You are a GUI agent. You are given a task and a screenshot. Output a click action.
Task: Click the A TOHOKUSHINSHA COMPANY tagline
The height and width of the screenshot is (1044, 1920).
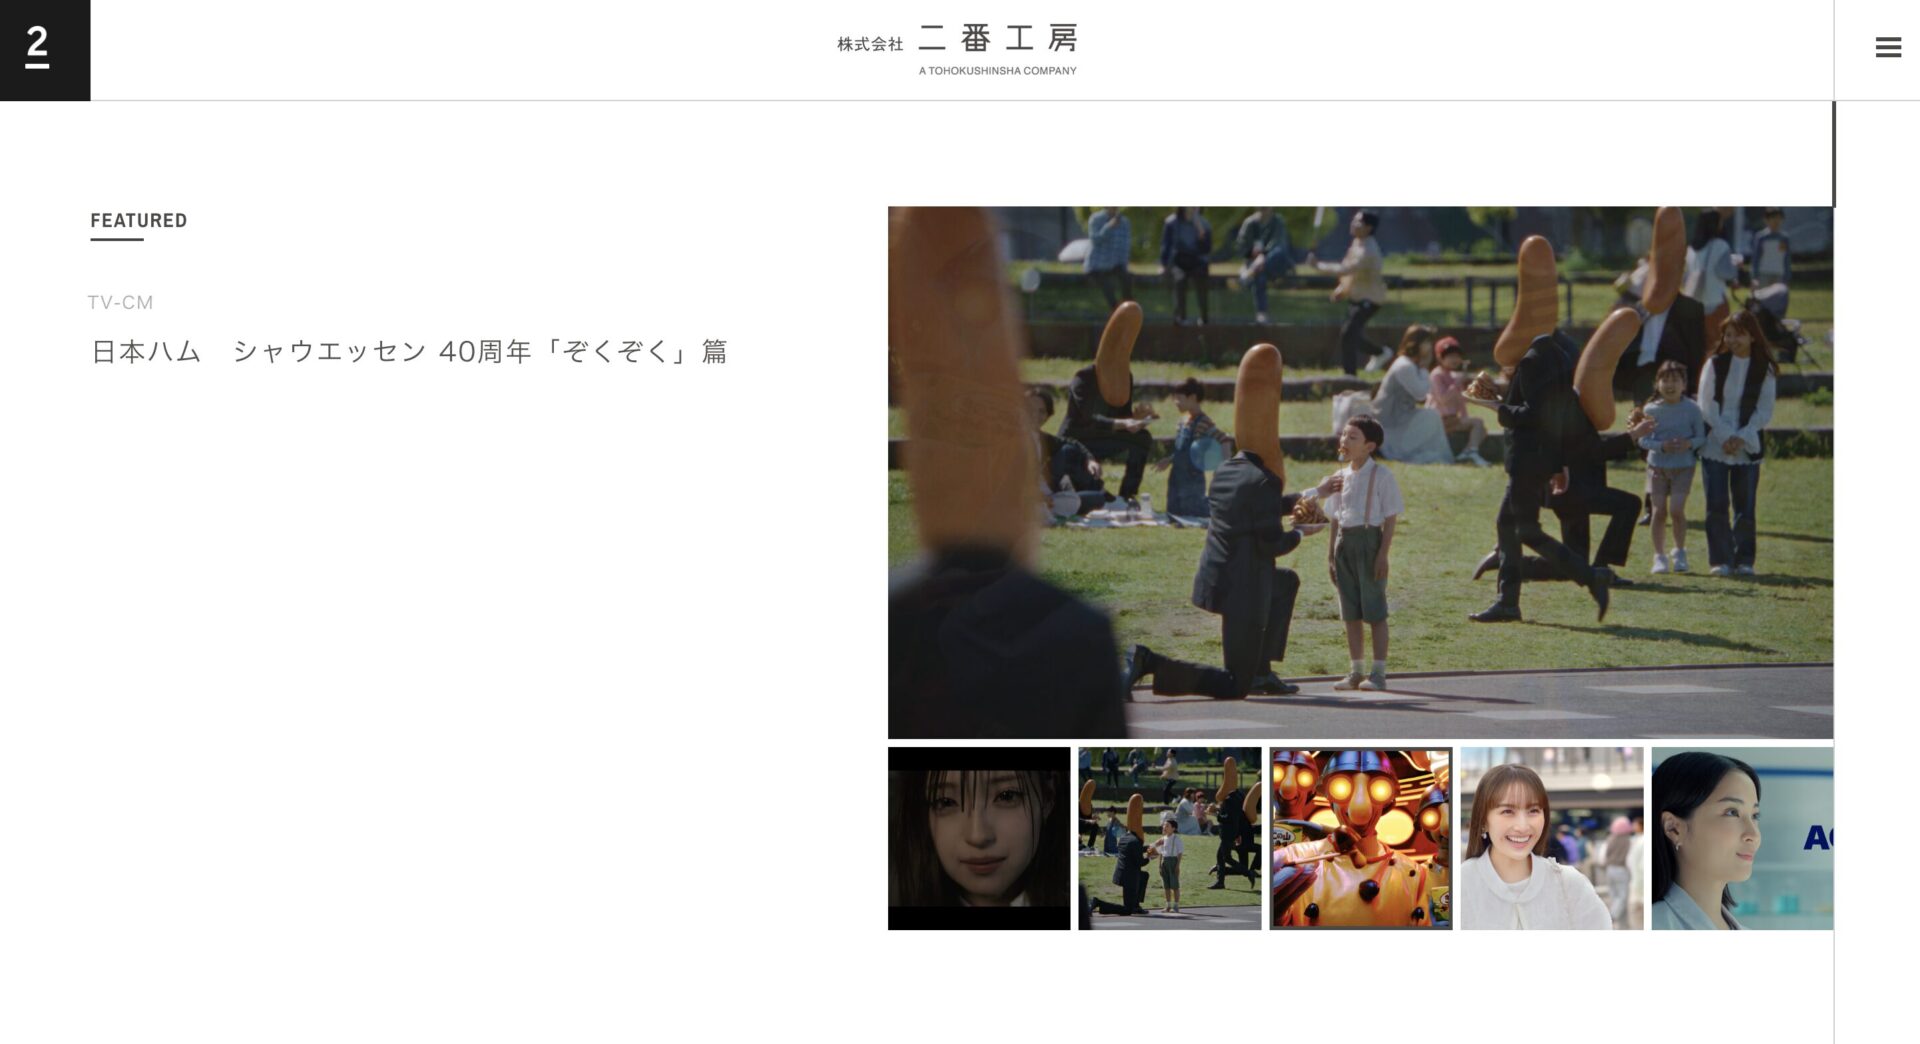coord(997,71)
